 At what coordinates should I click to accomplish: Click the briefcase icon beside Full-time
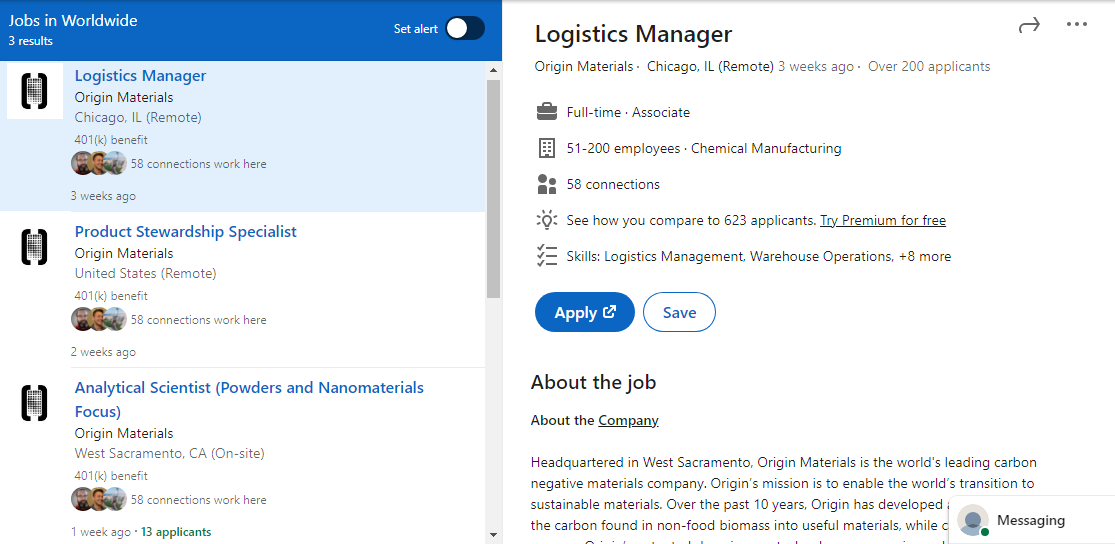click(546, 112)
